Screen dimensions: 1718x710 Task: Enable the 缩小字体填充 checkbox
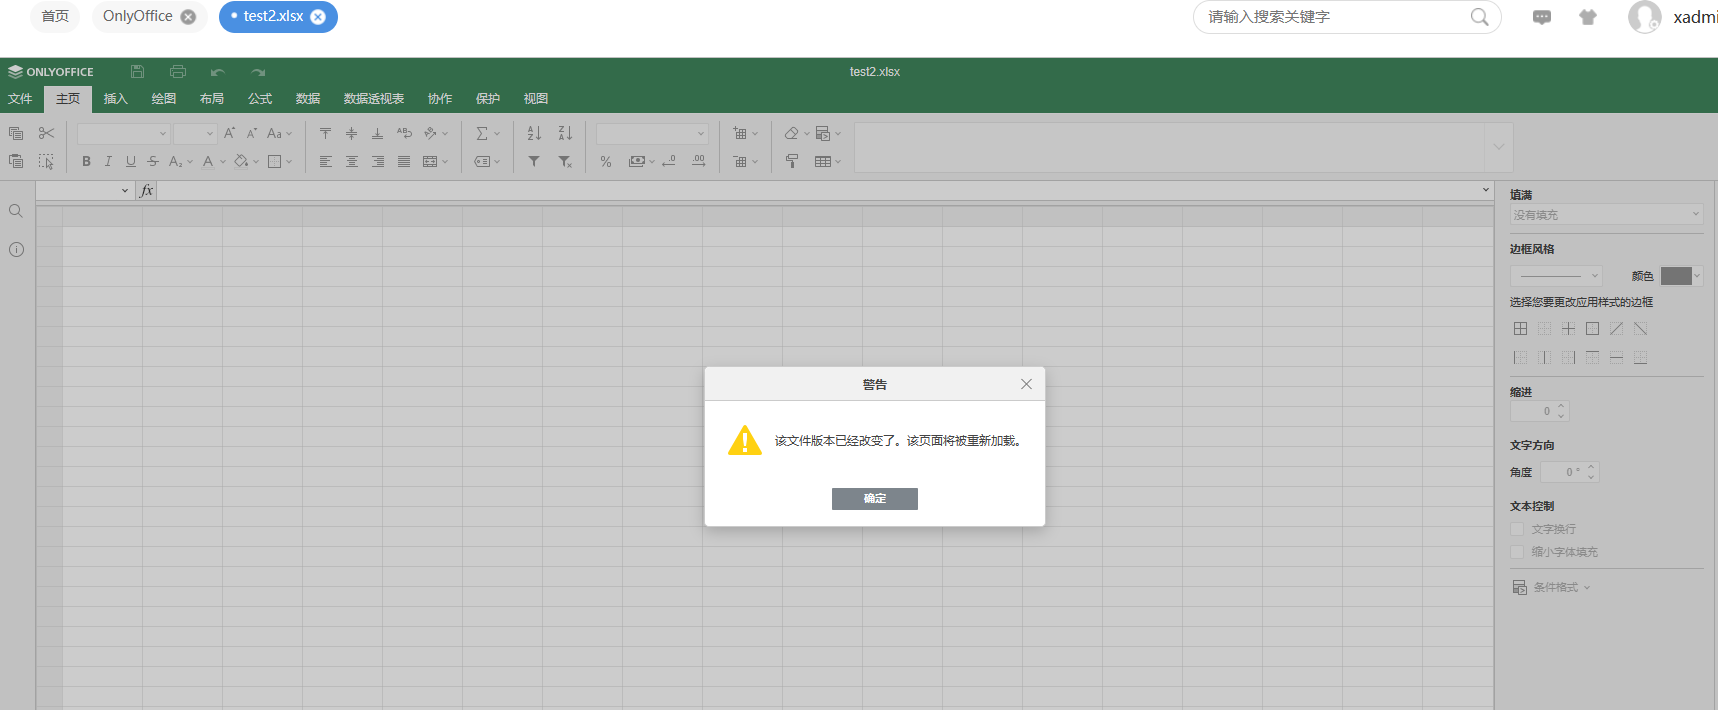point(1517,552)
